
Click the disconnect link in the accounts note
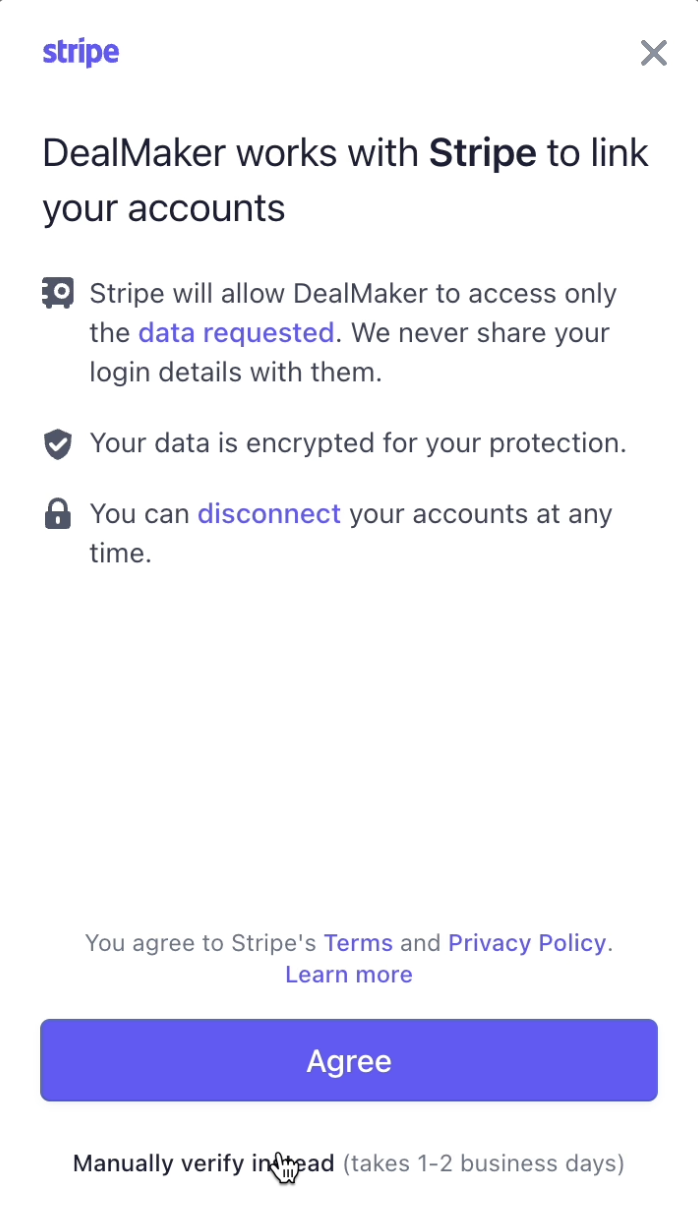(268, 513)
